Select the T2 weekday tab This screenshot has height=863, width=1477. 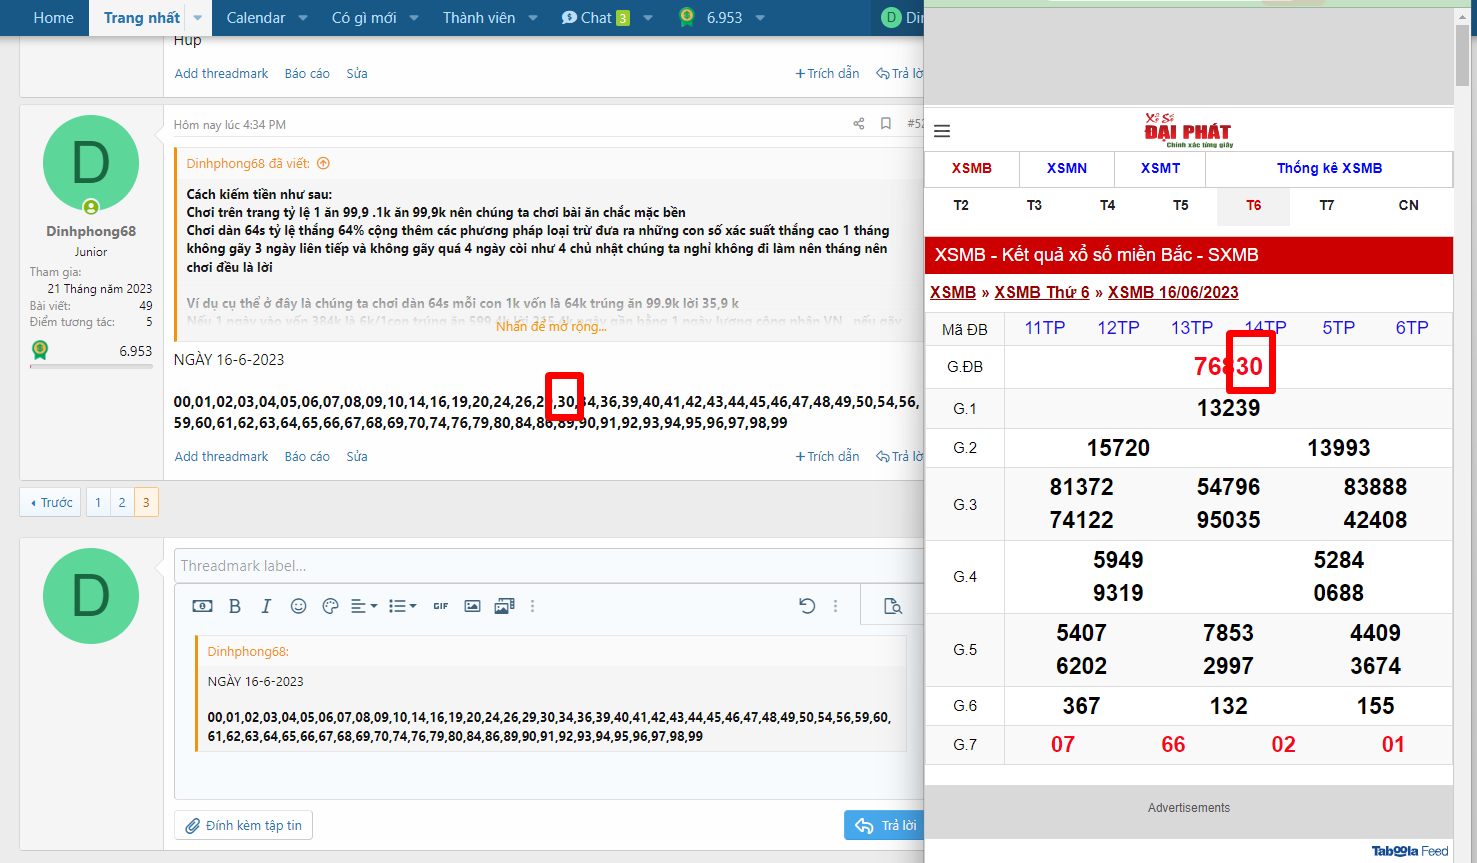961,205
